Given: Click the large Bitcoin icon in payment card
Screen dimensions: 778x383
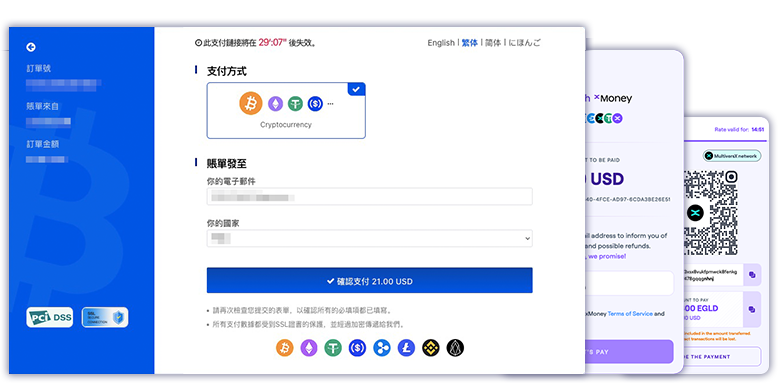Looking at the screenshot, I should [x=251, y=103].
